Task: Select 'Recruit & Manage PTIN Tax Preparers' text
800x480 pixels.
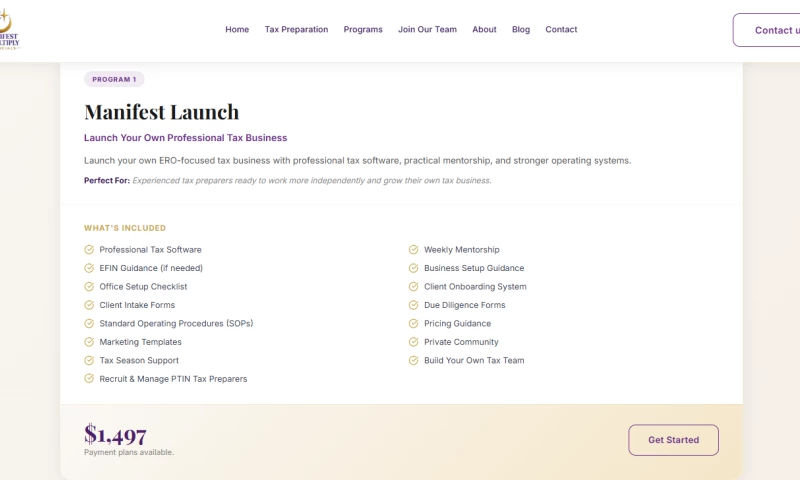Action: tap(173, 378)
